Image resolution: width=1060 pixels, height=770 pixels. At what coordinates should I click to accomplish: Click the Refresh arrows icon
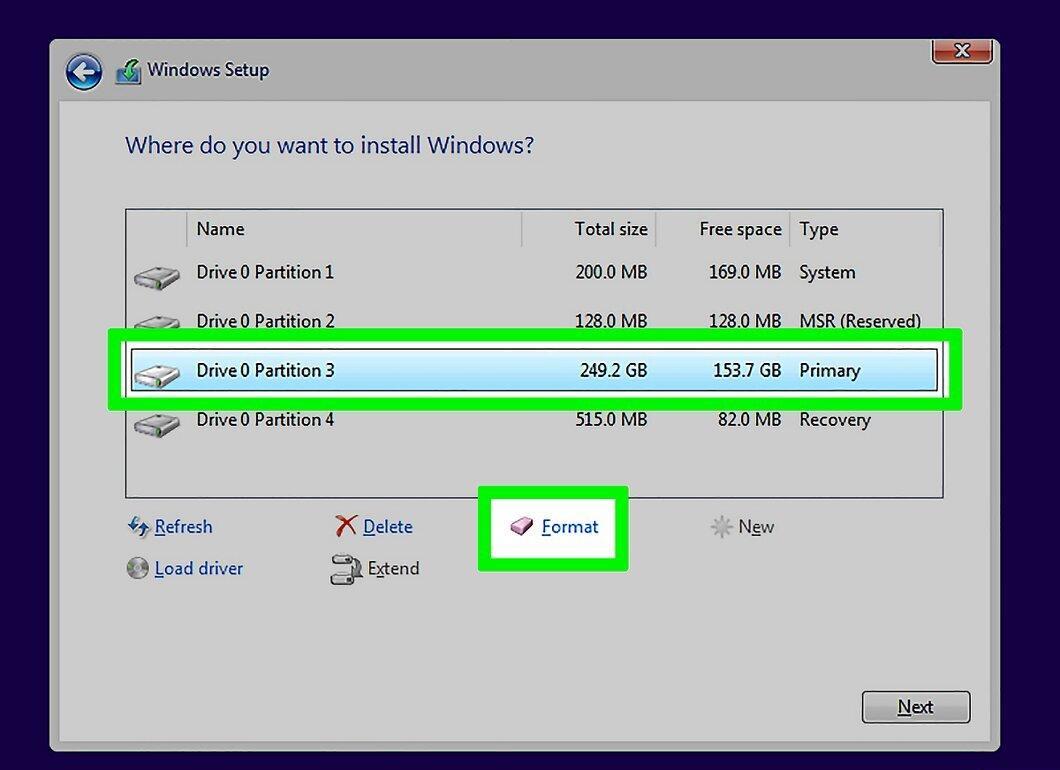(139, 527)
